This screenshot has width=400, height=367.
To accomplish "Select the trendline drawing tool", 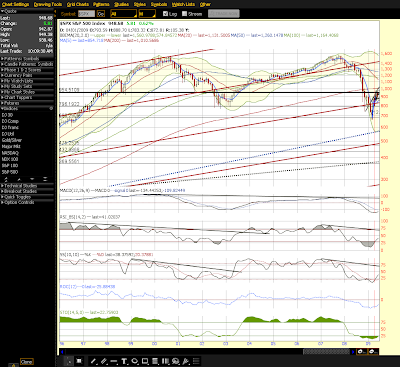I will click(x=94, y=361).
